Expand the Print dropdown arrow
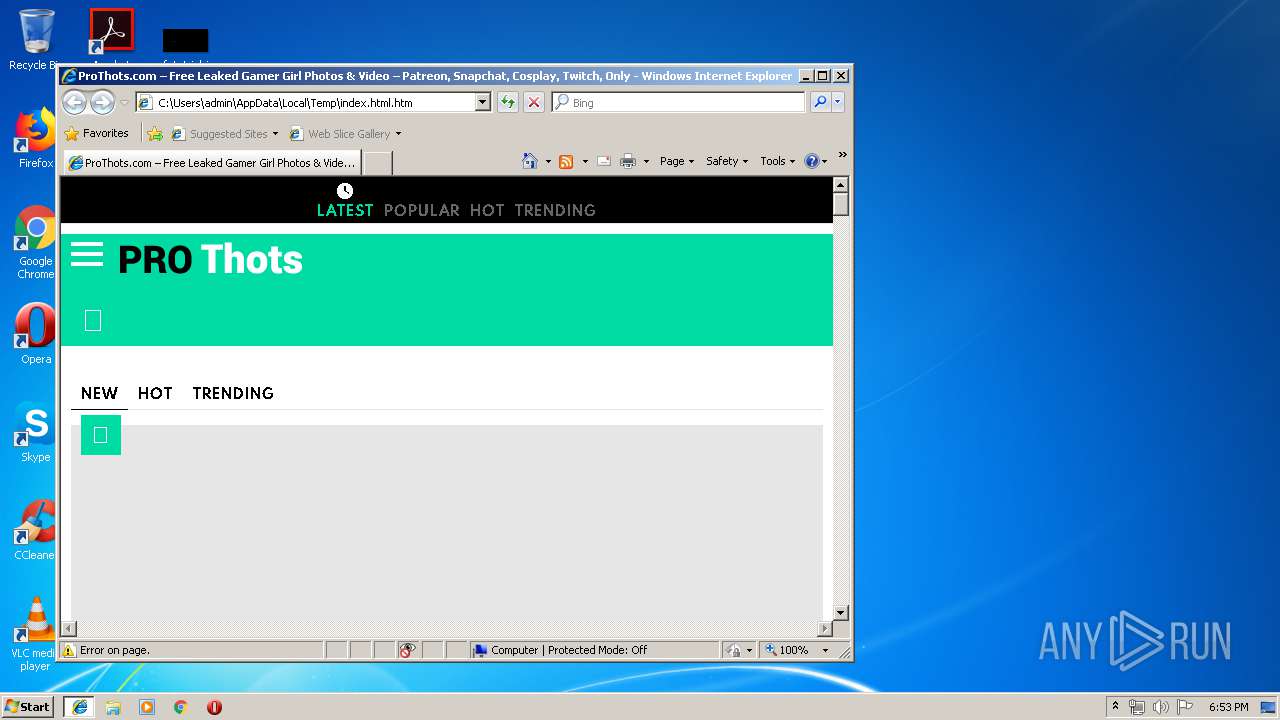 [x=646, y=161]
